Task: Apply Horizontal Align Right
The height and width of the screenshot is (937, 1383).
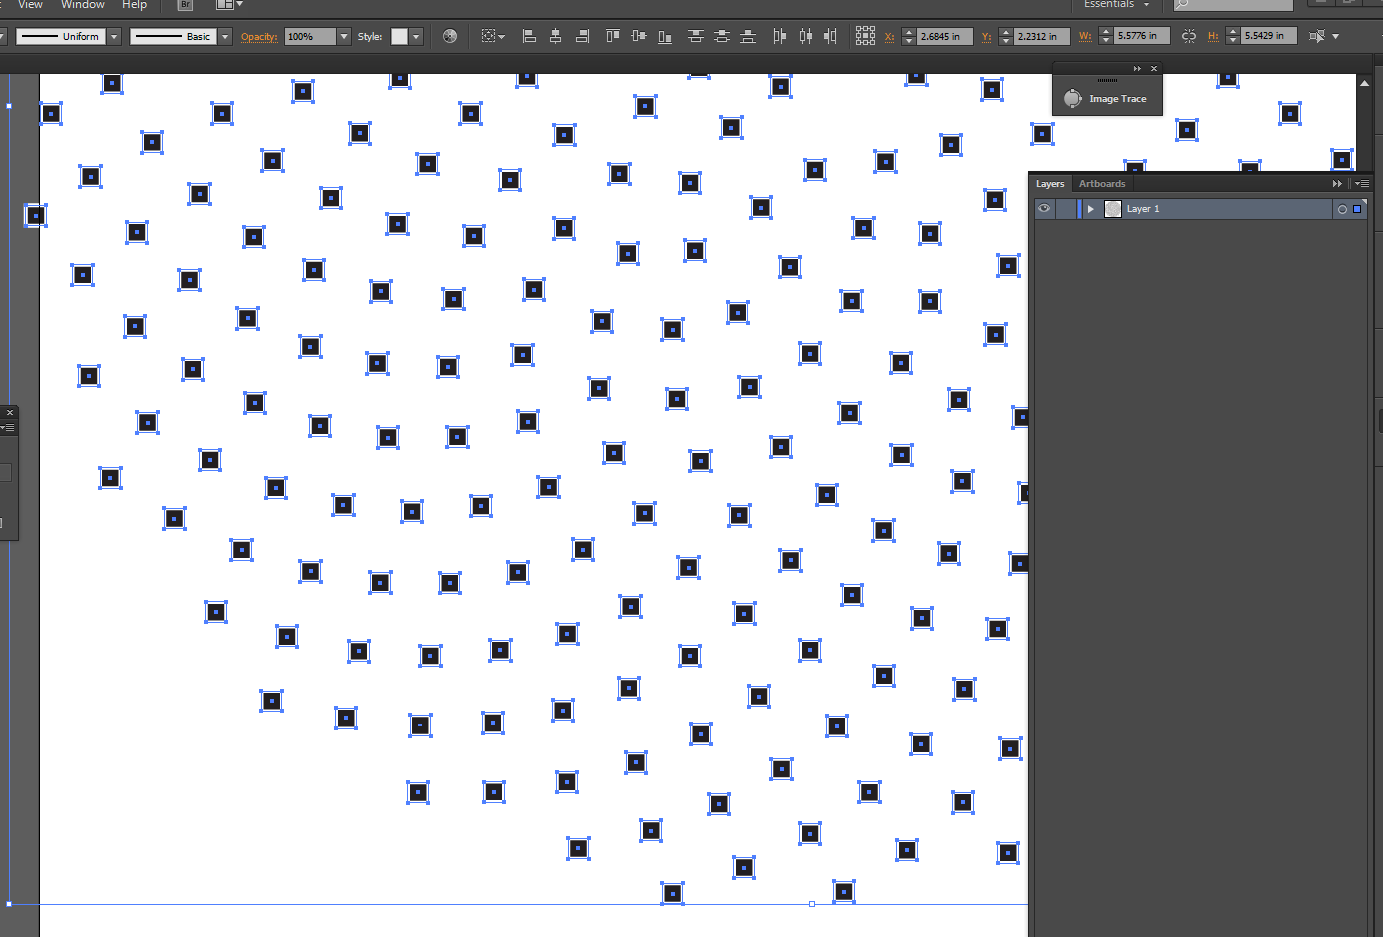Action: pyautogui.click(x=582, y=36)
